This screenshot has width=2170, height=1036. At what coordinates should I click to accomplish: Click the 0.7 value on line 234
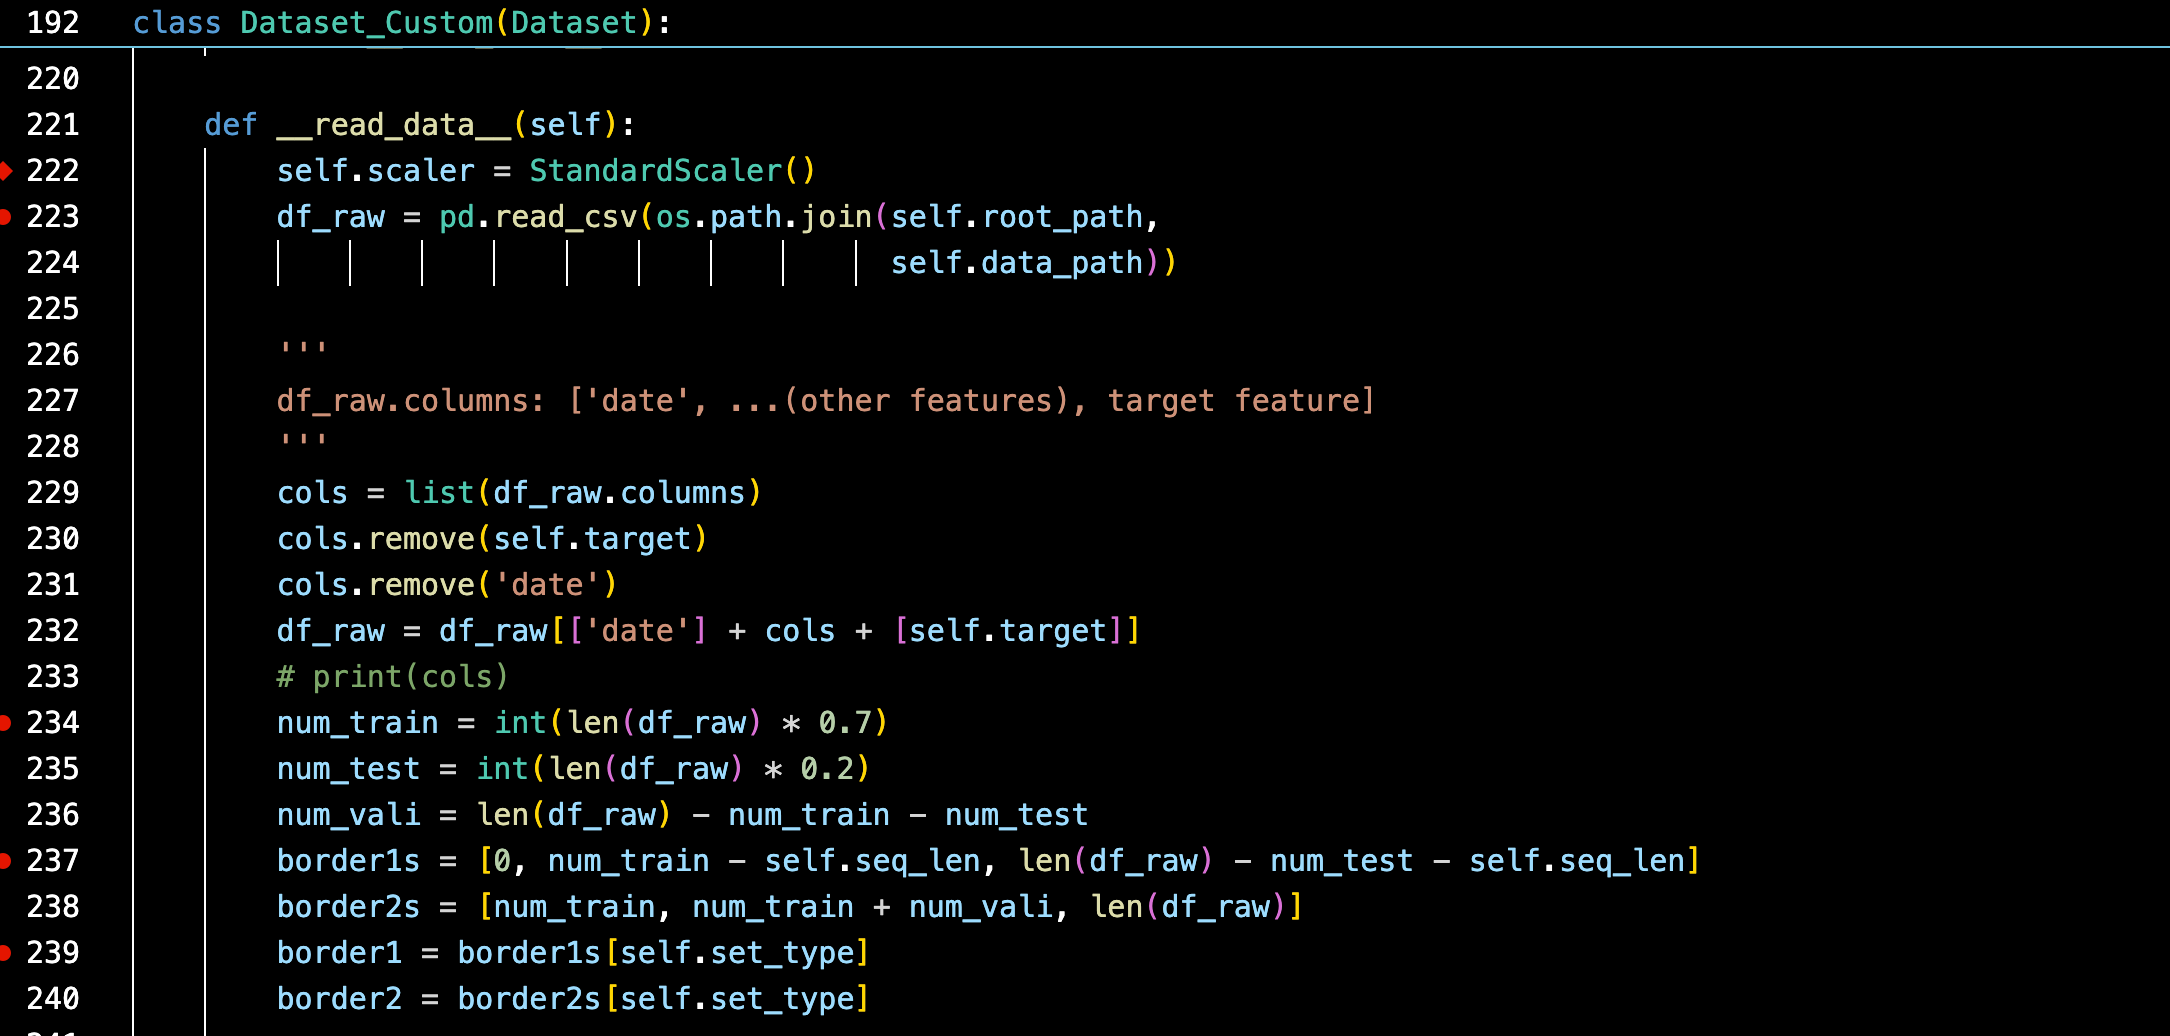(x=845, y=723)
